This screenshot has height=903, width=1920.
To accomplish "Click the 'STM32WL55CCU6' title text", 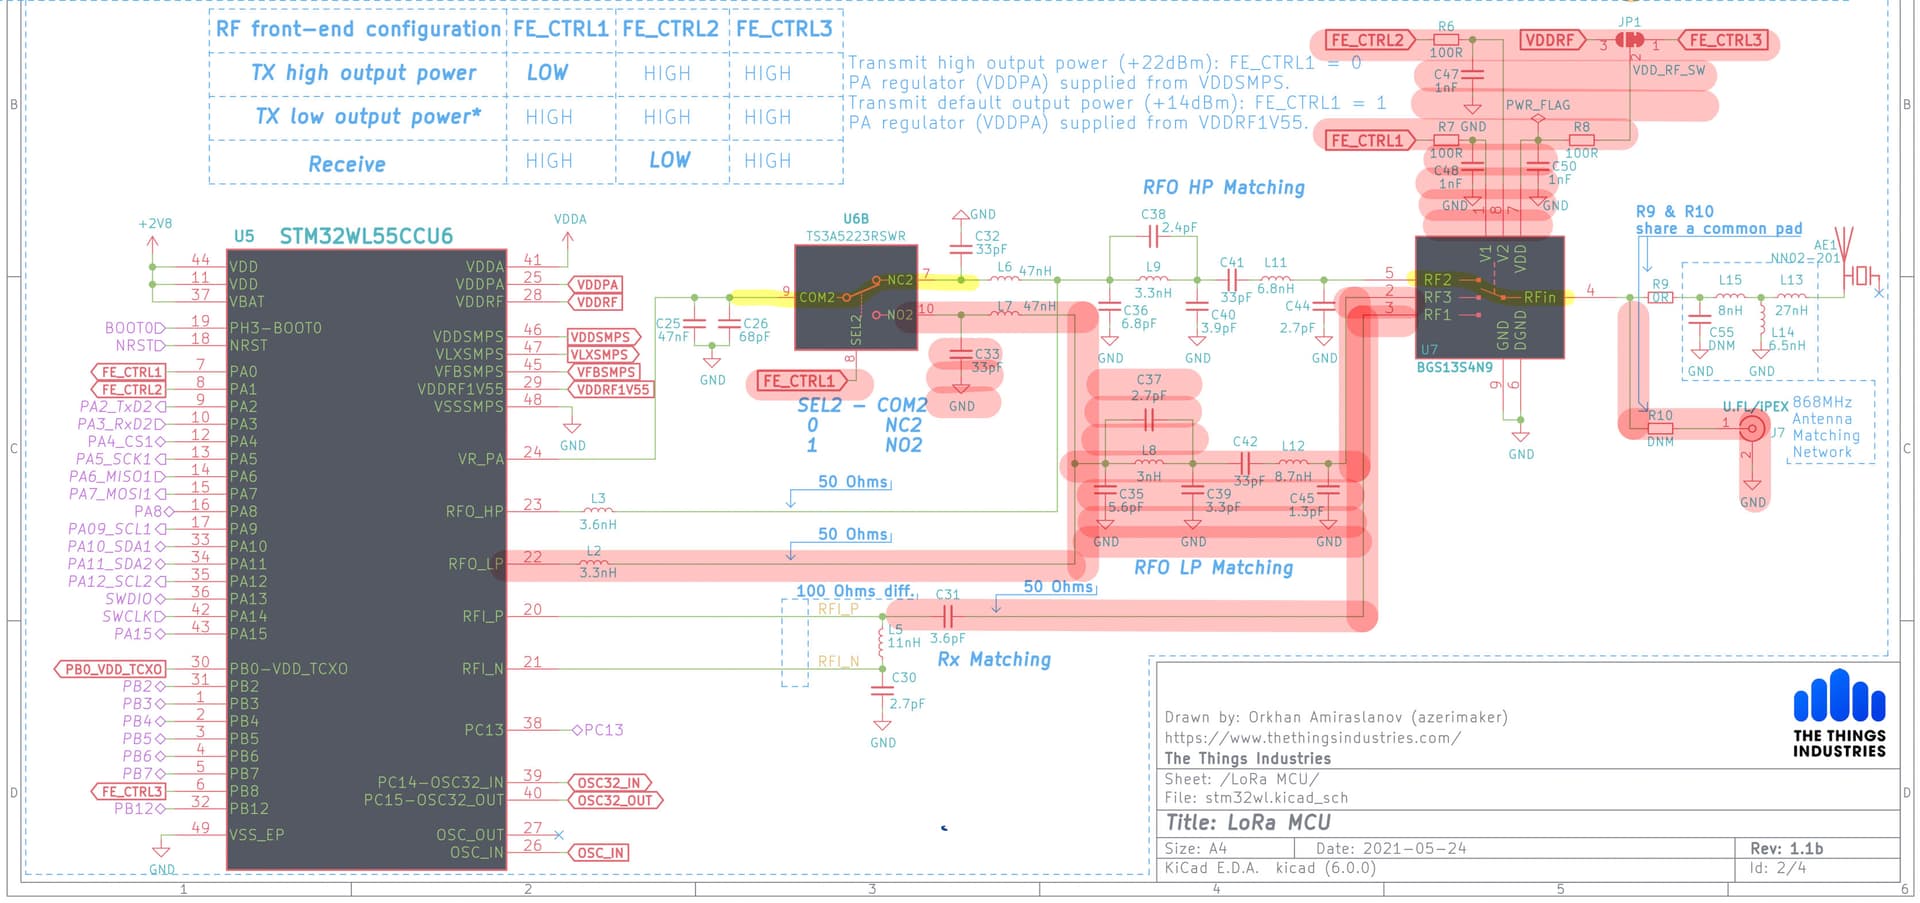I will [366, 236].
